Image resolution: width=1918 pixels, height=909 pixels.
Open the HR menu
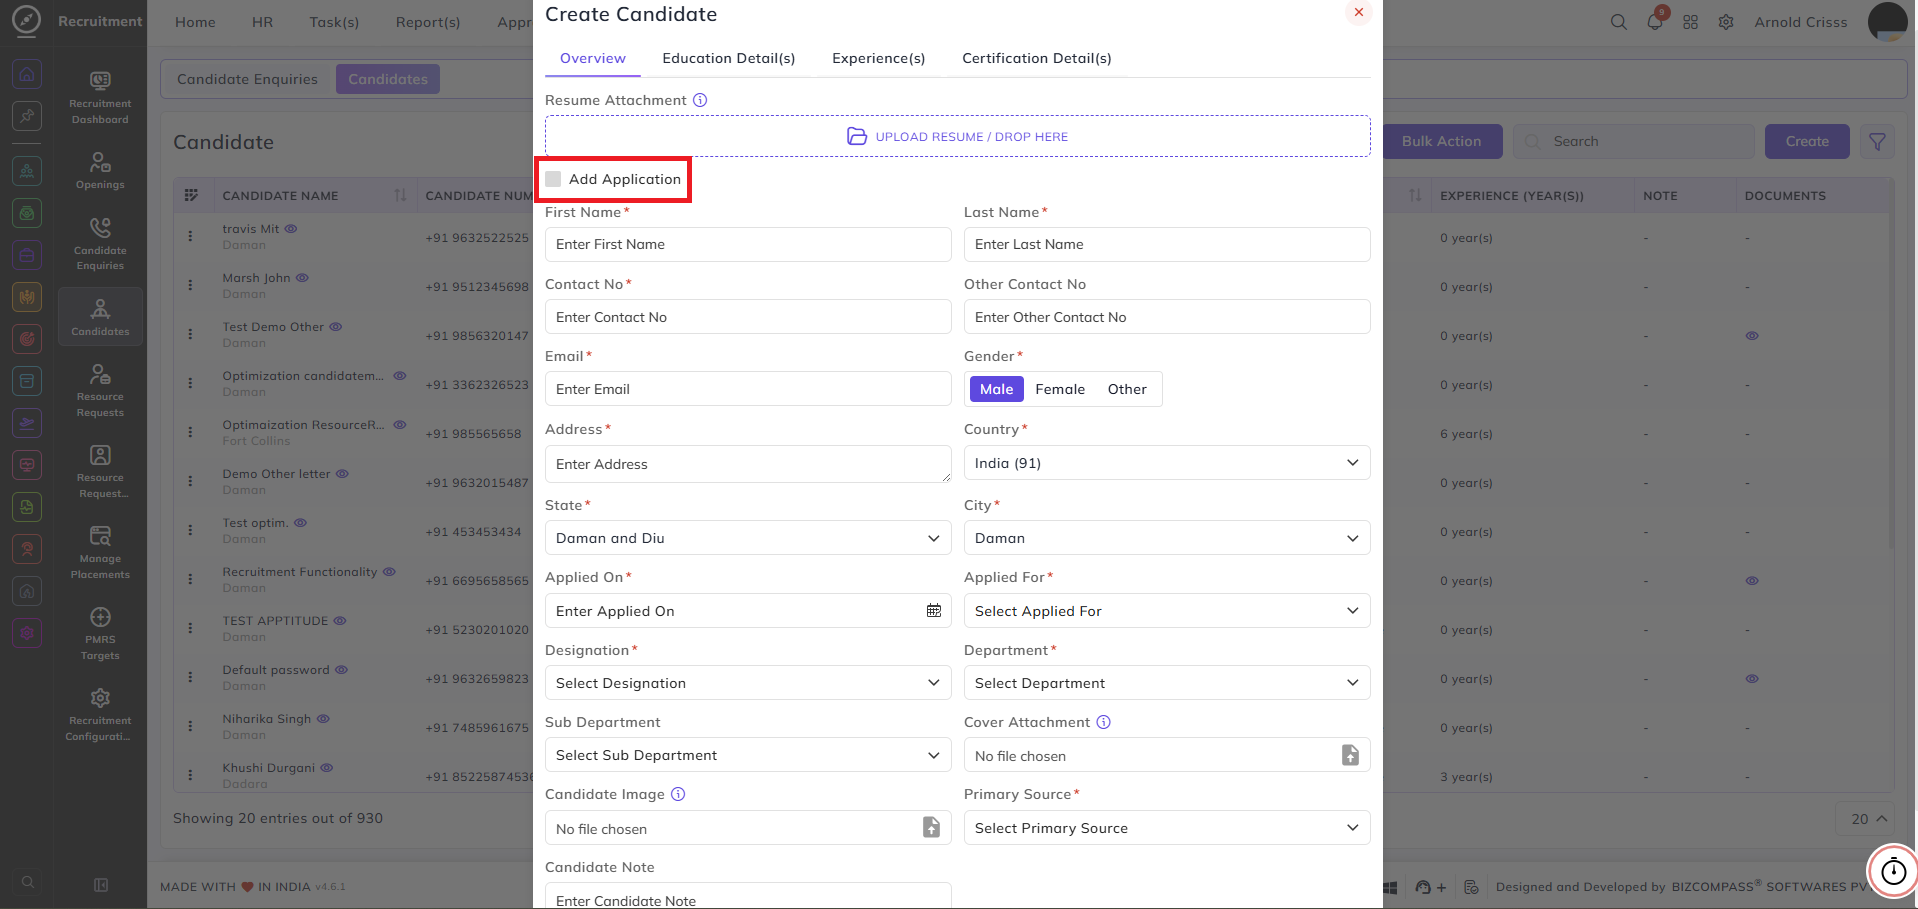[x=262, y=22]
